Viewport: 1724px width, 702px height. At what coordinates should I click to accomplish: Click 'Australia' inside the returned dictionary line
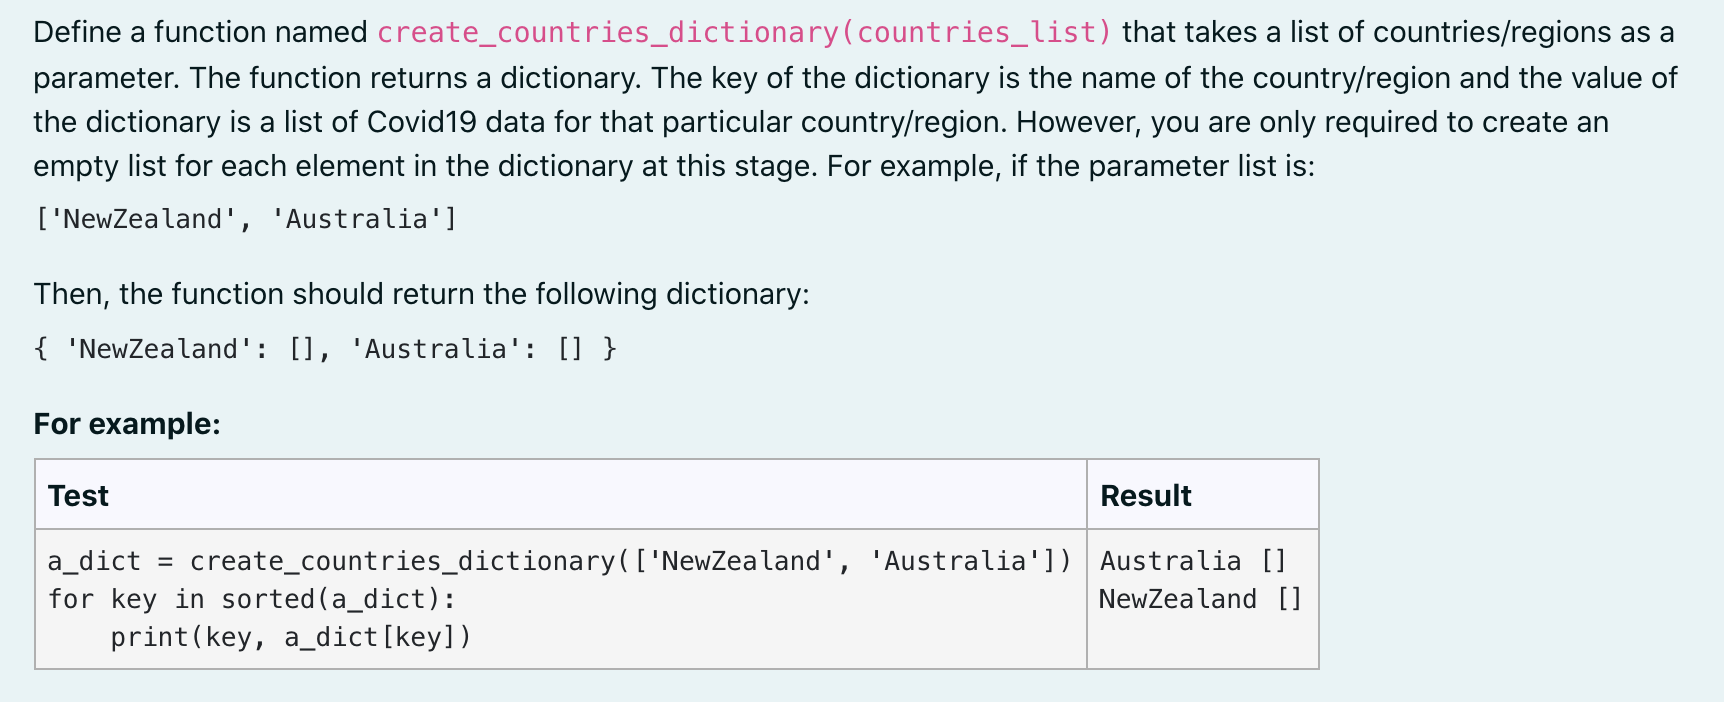click(x=436, y=349)
